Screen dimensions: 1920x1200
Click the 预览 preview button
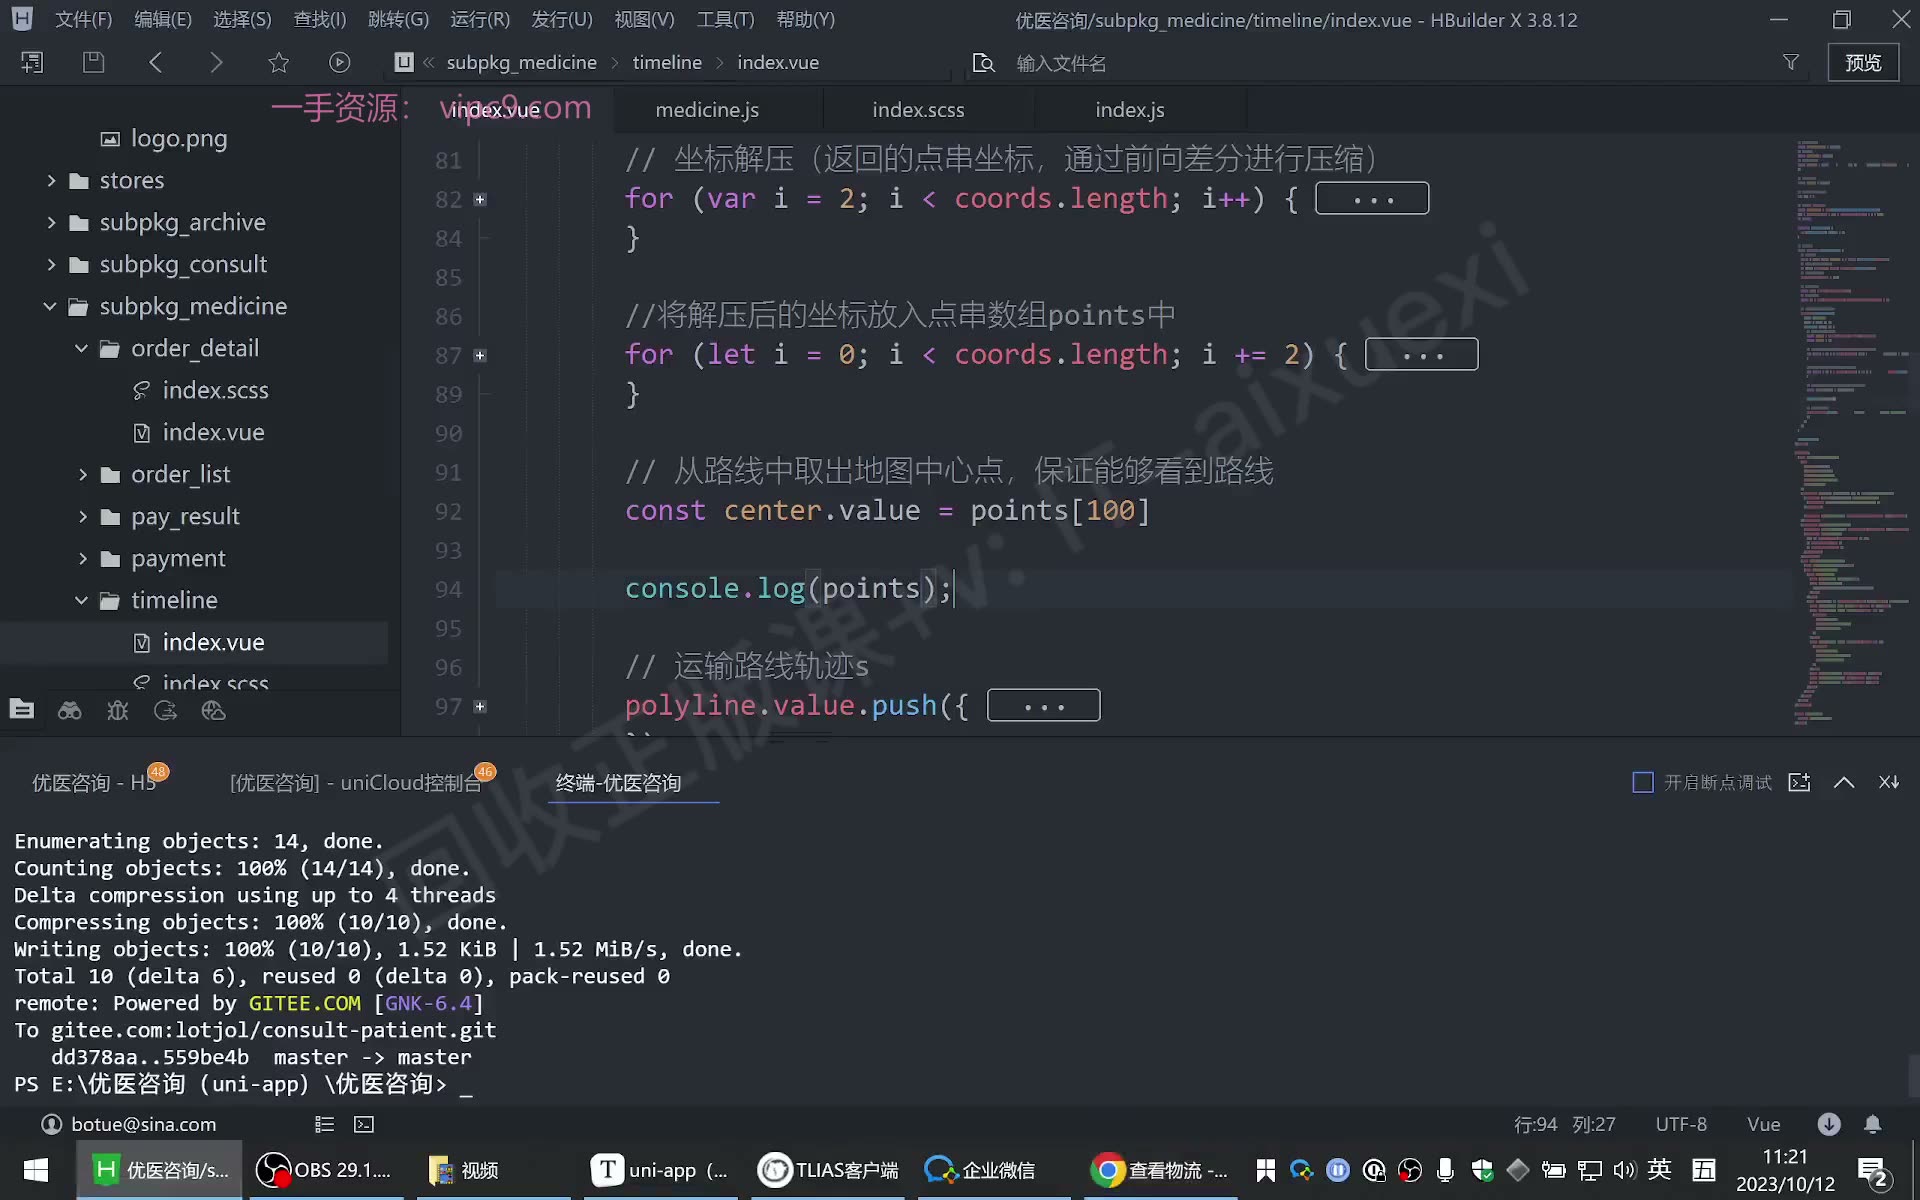tap(1863, 62)
